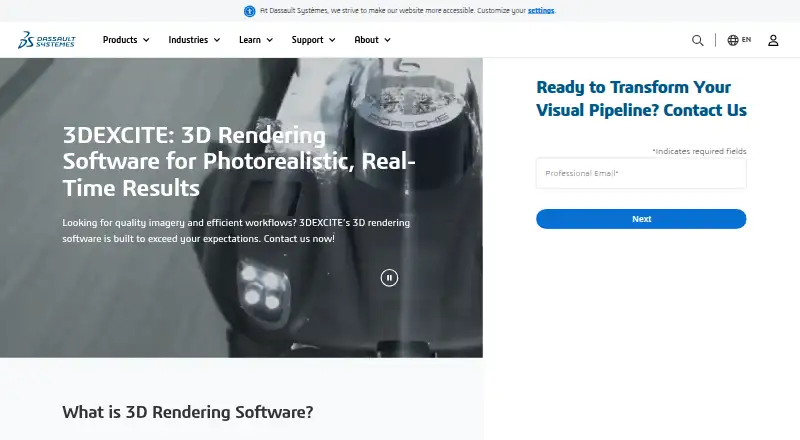Submit form with Next button
Screen dimensions: 800x440
pos(641,219)
